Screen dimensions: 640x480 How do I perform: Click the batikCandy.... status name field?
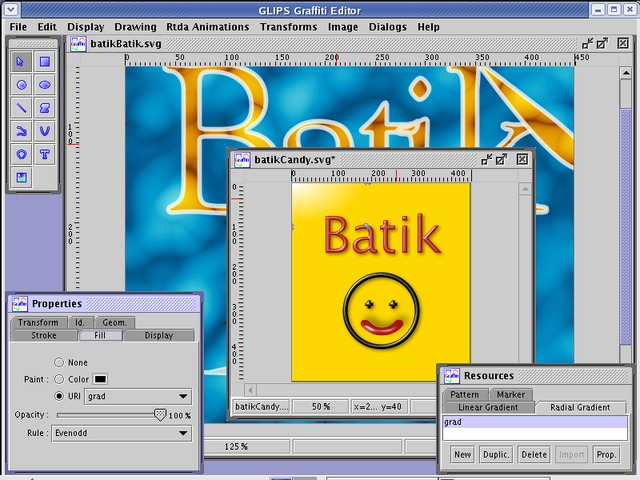pyautogui.click(x=261, y=407)
